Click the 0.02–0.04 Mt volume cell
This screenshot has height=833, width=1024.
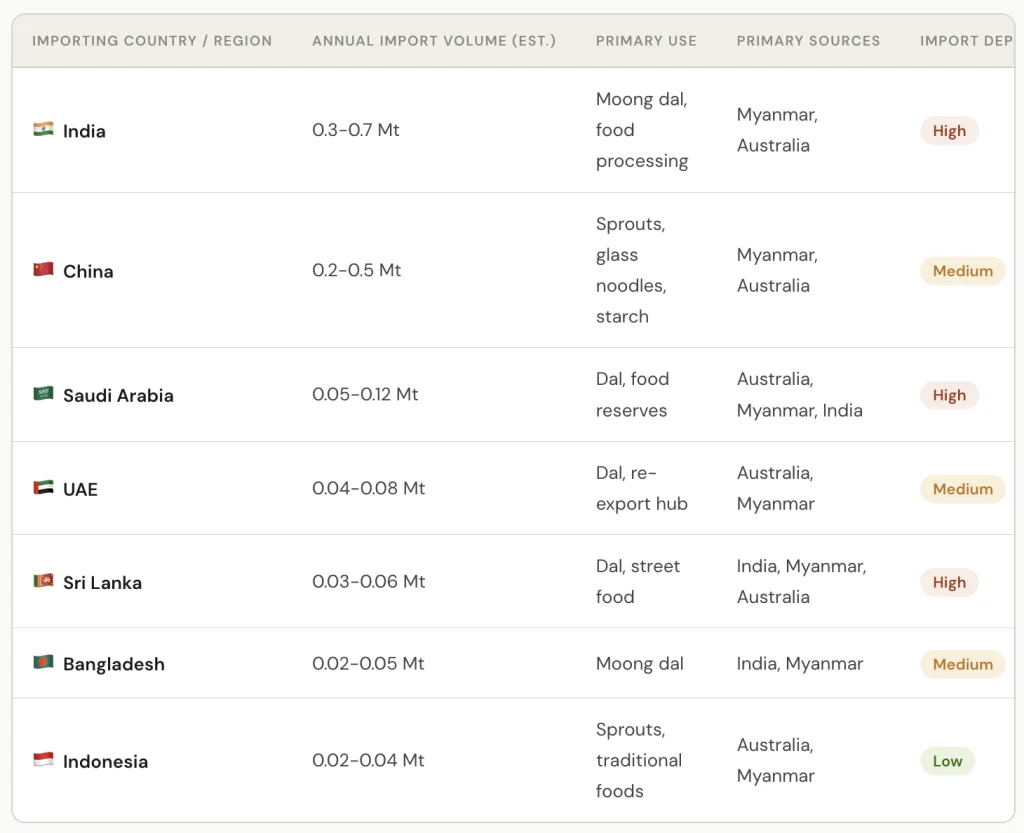click(x=368, y=761)
